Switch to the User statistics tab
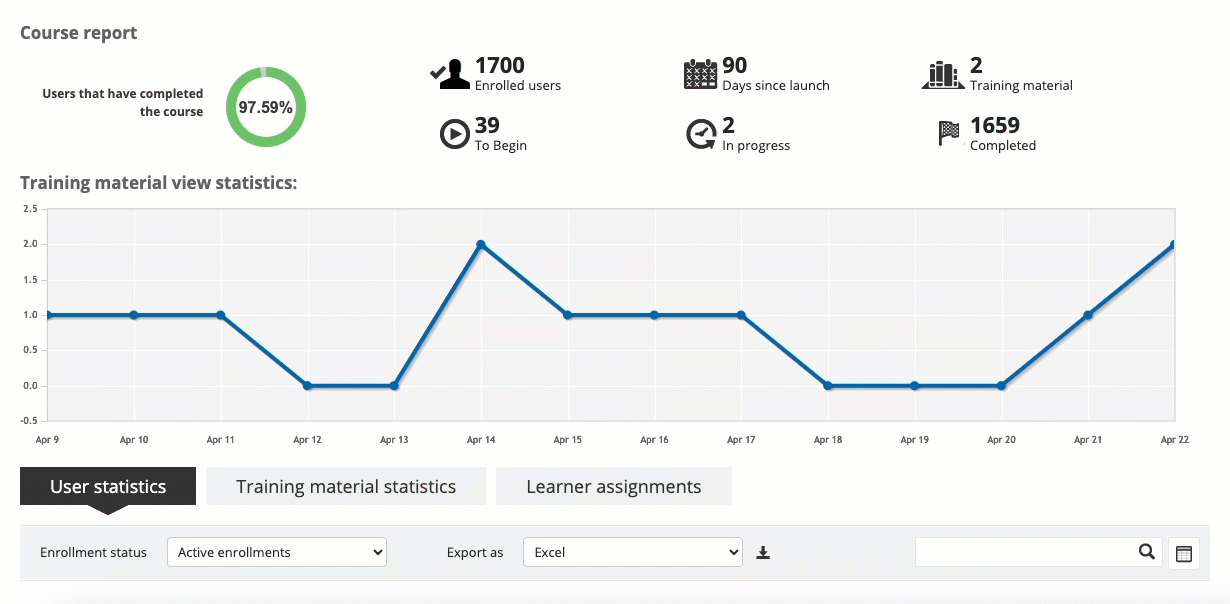This screenshot has width=1230, height=604. pyautogui.click(x=108, y=487)
